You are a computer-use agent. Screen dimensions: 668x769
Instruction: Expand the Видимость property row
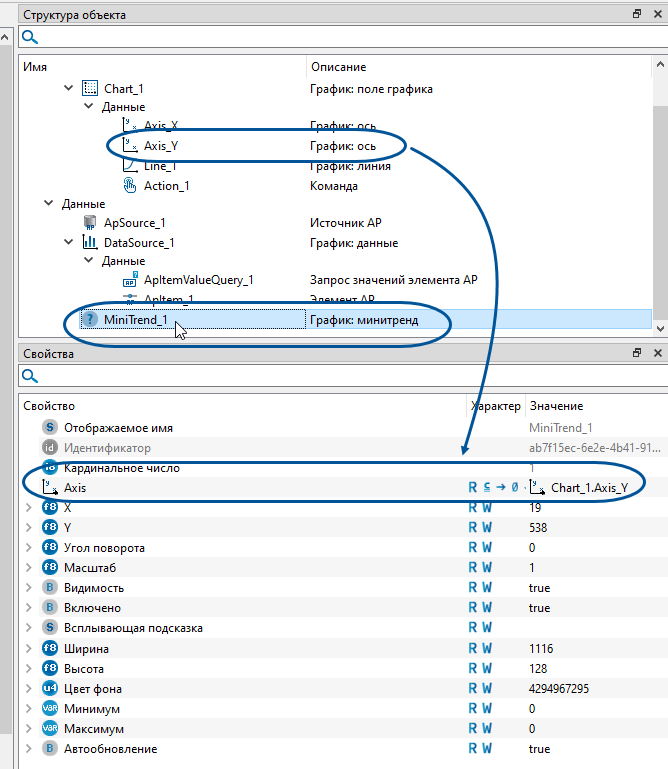(28, 588)
